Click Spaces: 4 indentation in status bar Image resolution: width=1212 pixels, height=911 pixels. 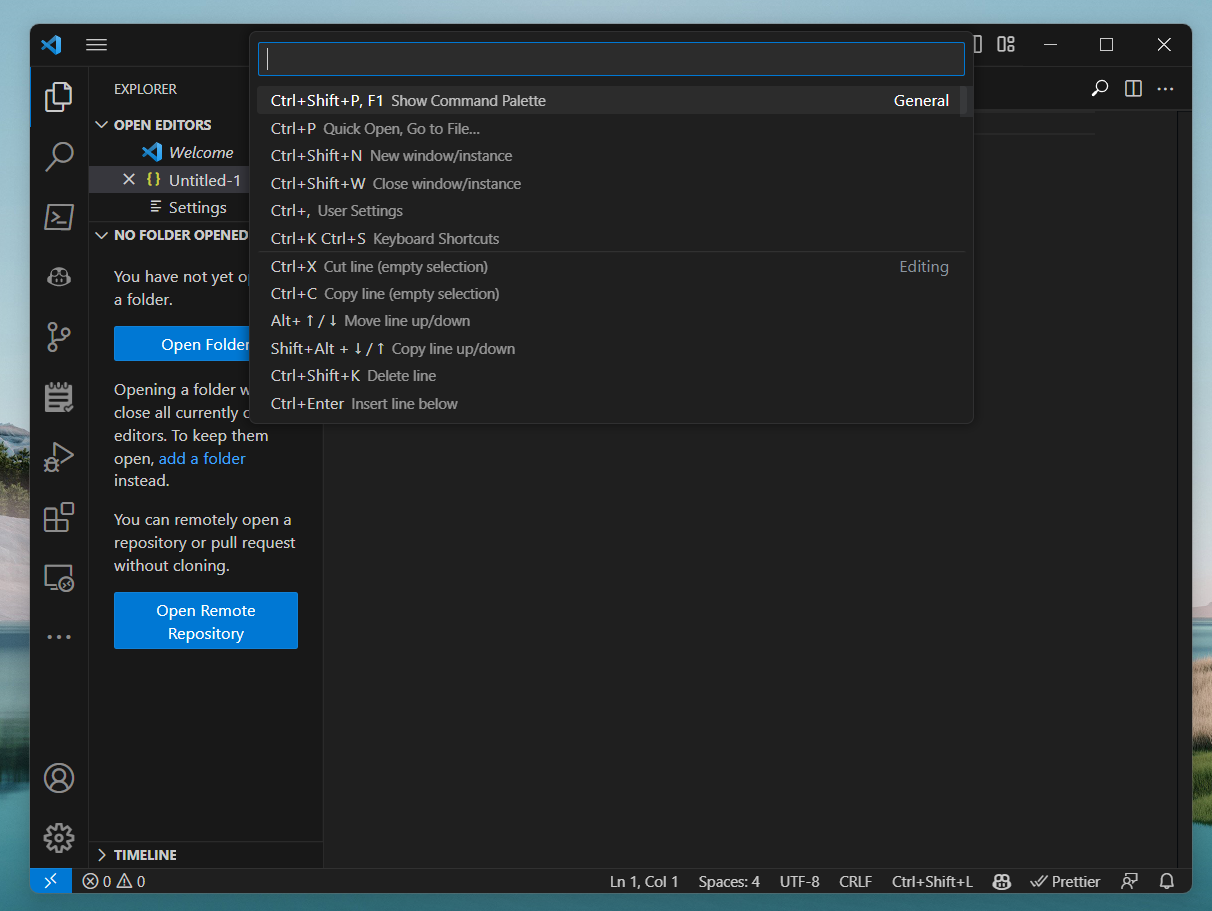(729, 881)
